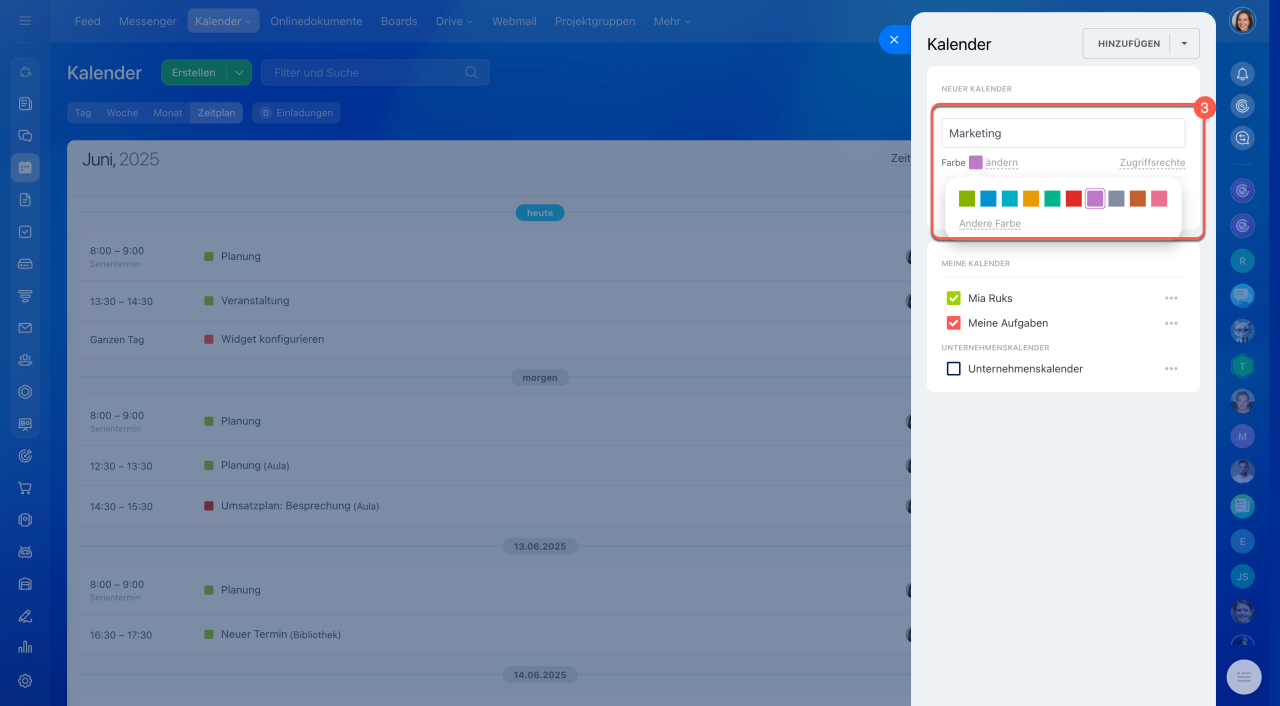This screenshot has height=706, width=1280.
Task: Open the hamburger menu at top left
Action: coord(25,21)
